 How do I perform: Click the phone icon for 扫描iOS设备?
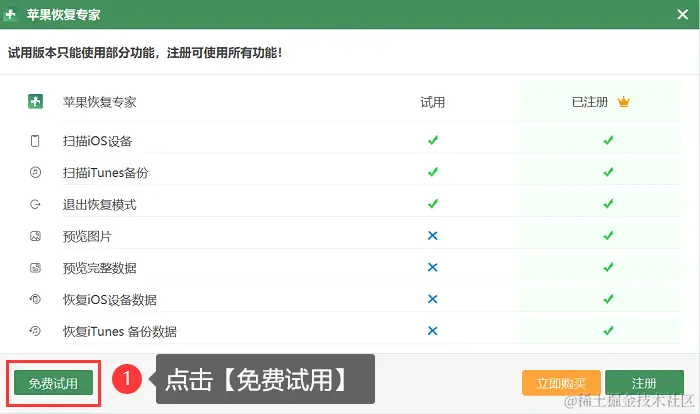click(35, 141)
